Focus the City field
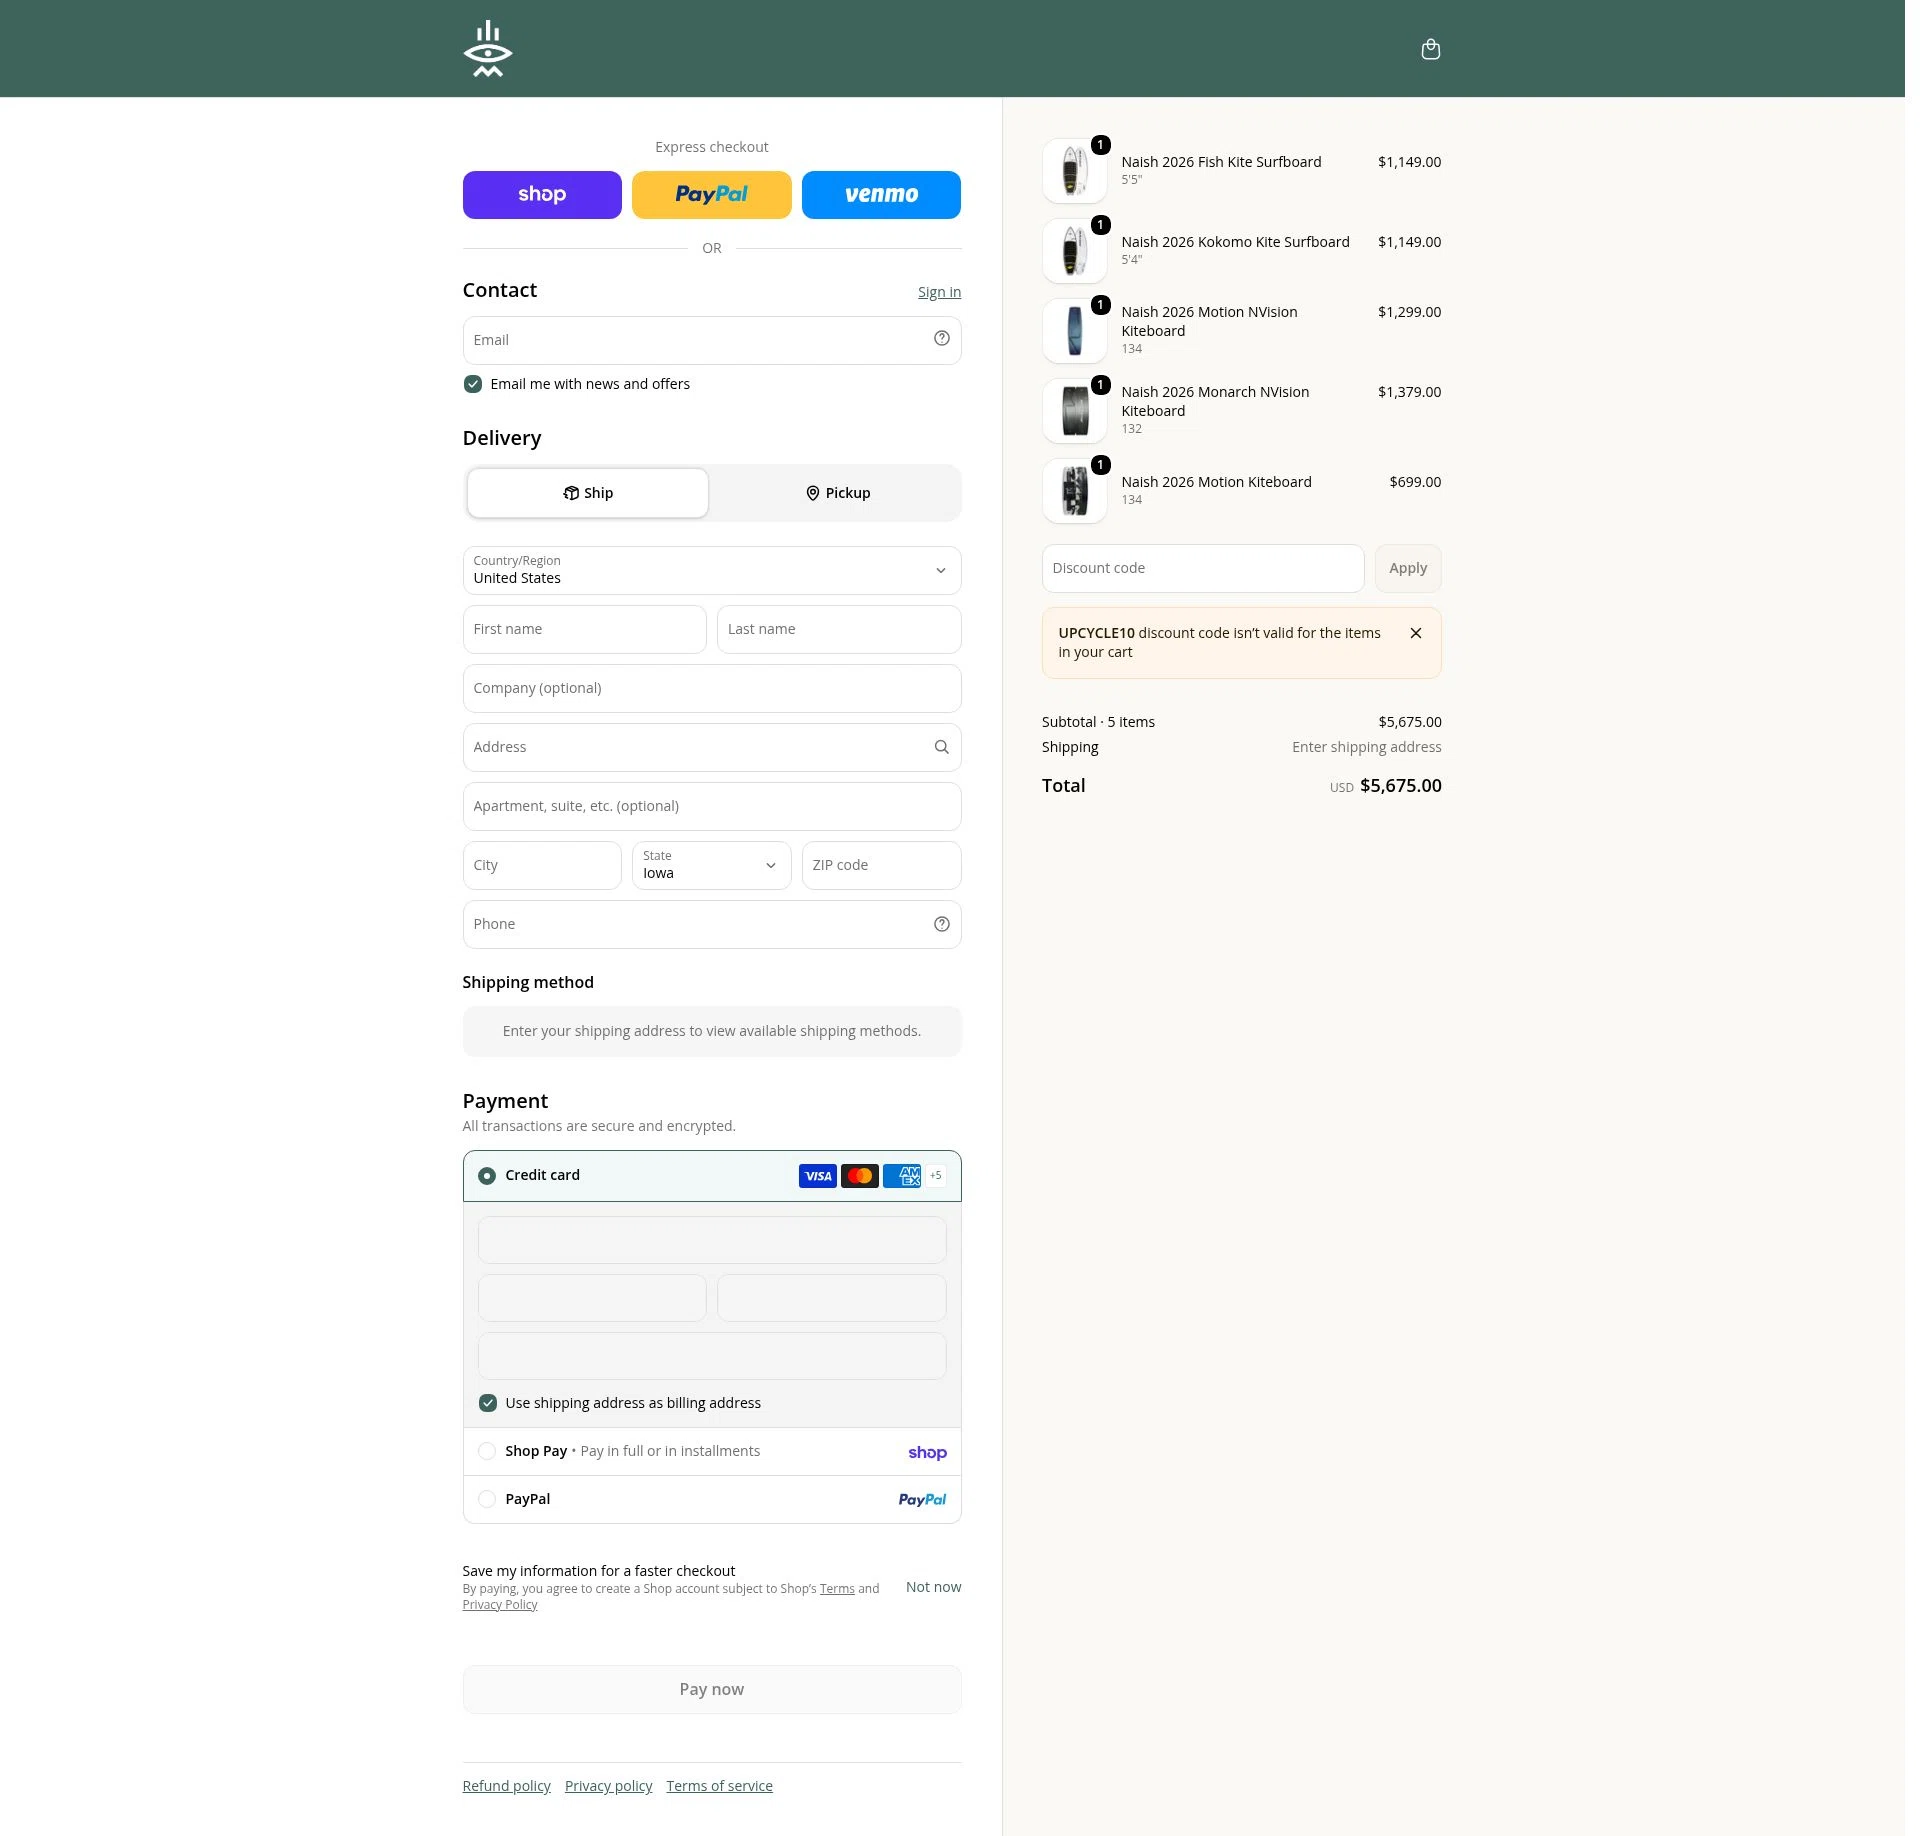The image size is (1920, 1836). coord(542,865)
